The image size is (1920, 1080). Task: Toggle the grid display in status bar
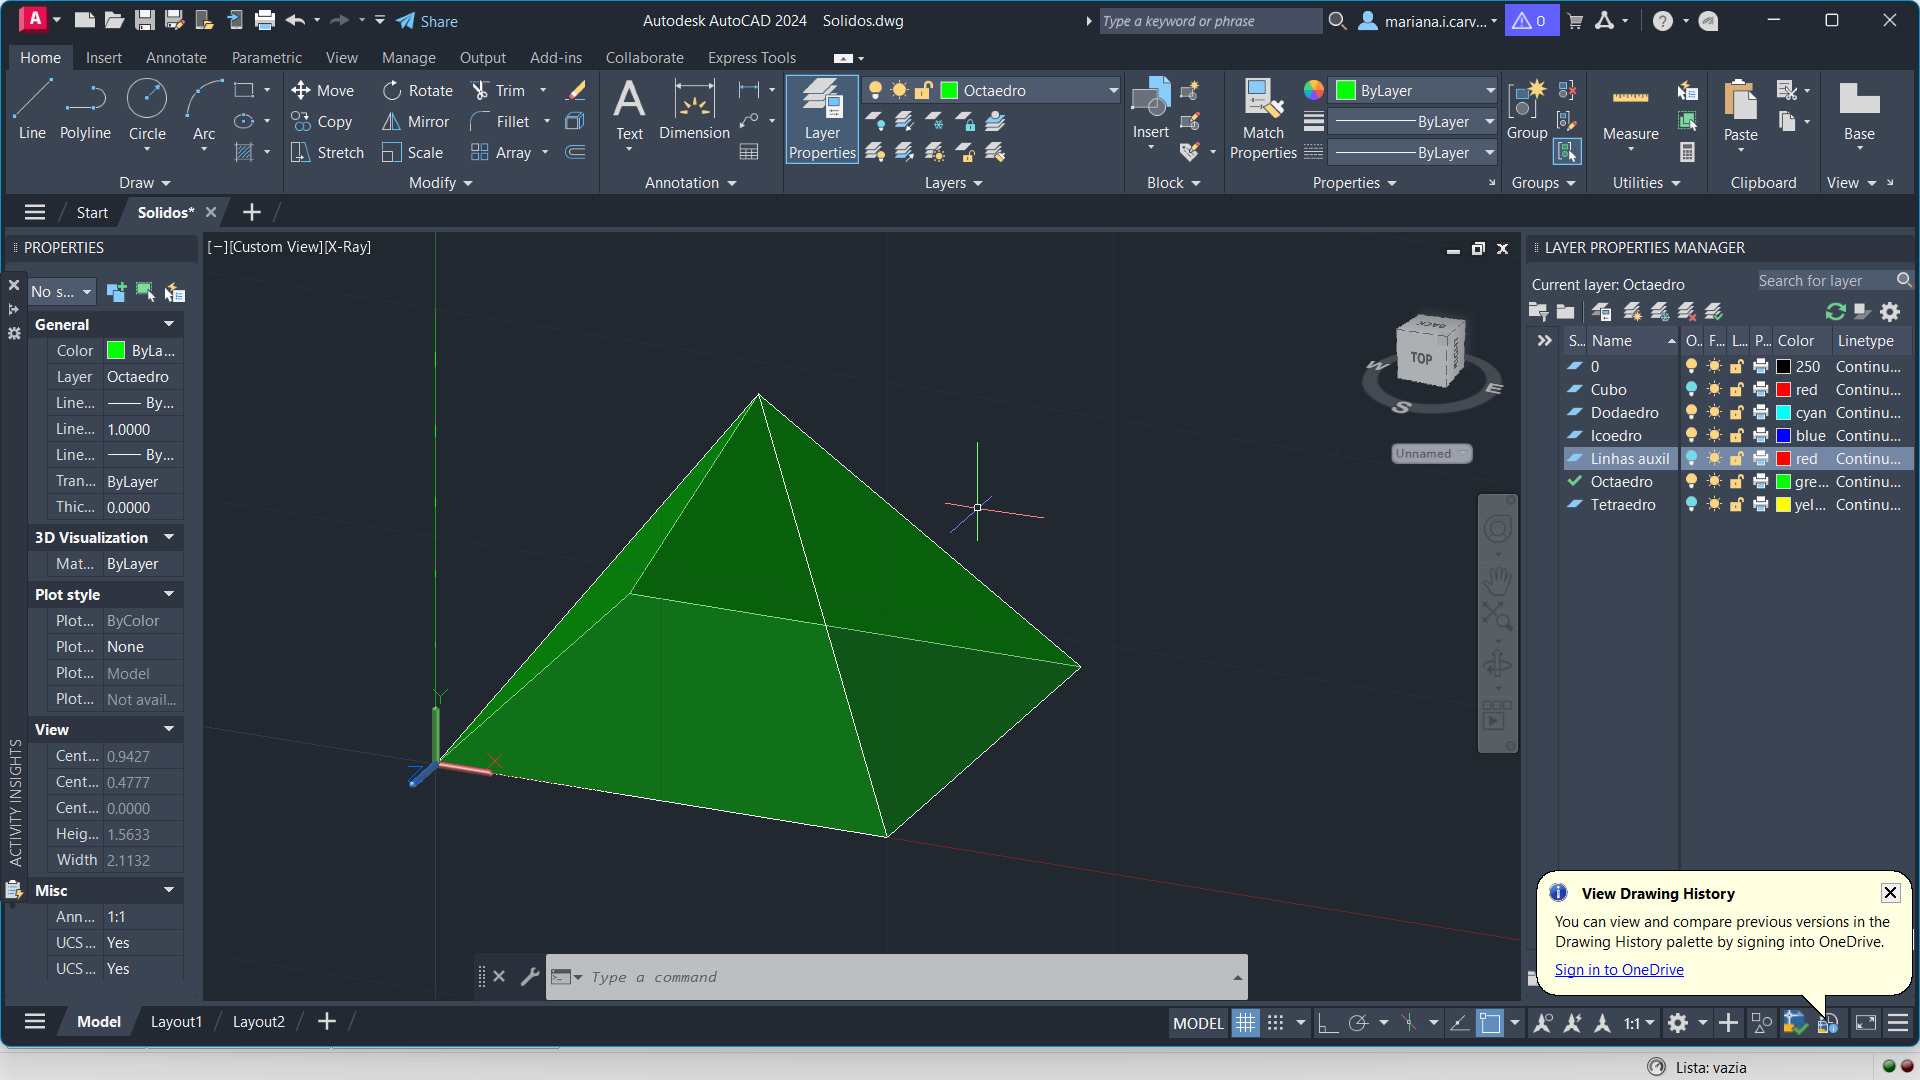tap(1245, 1023)
